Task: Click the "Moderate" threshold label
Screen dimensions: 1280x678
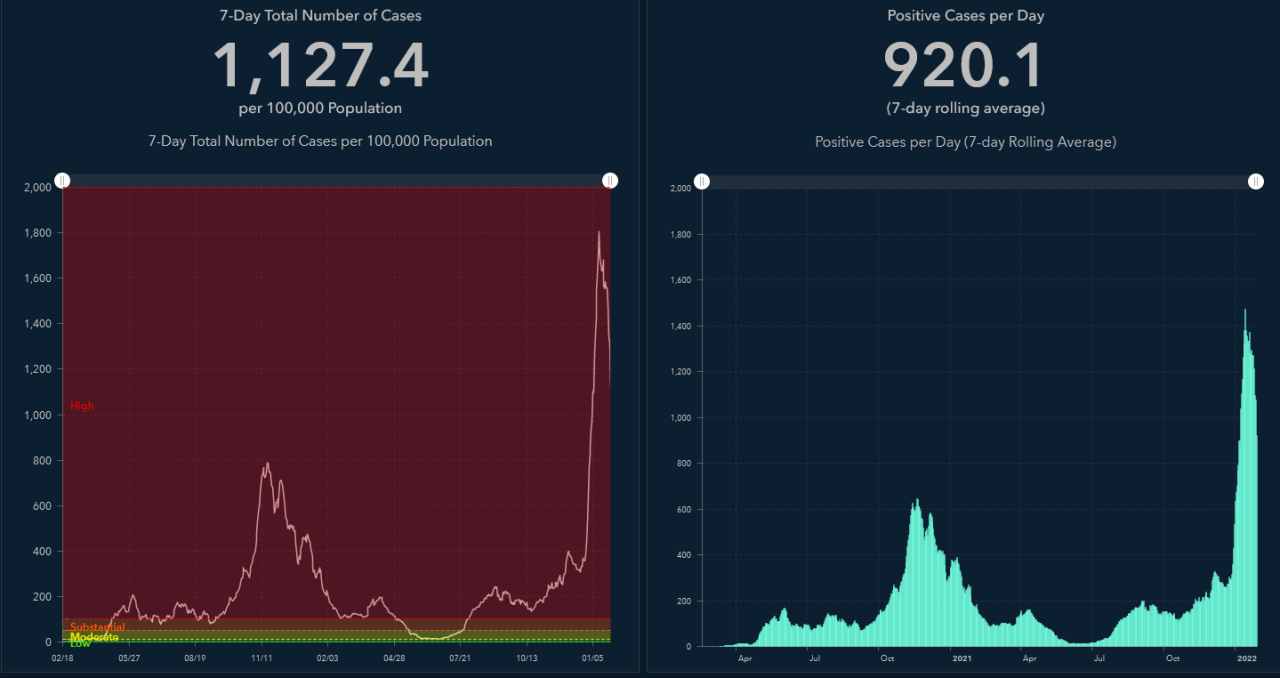Action: (96, 636)
